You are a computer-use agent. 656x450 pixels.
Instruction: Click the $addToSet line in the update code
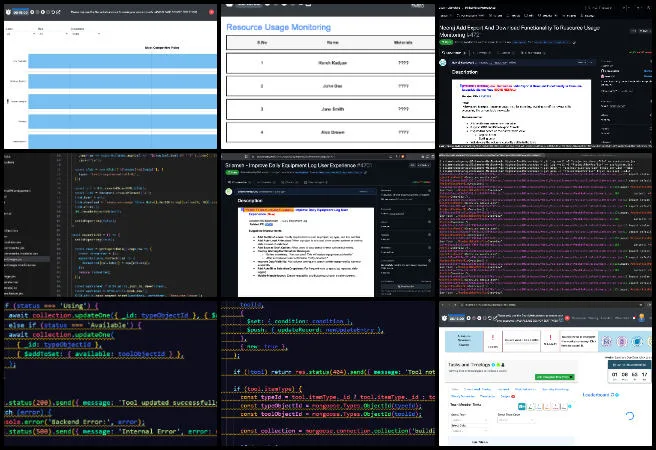(x=100, y=354)
